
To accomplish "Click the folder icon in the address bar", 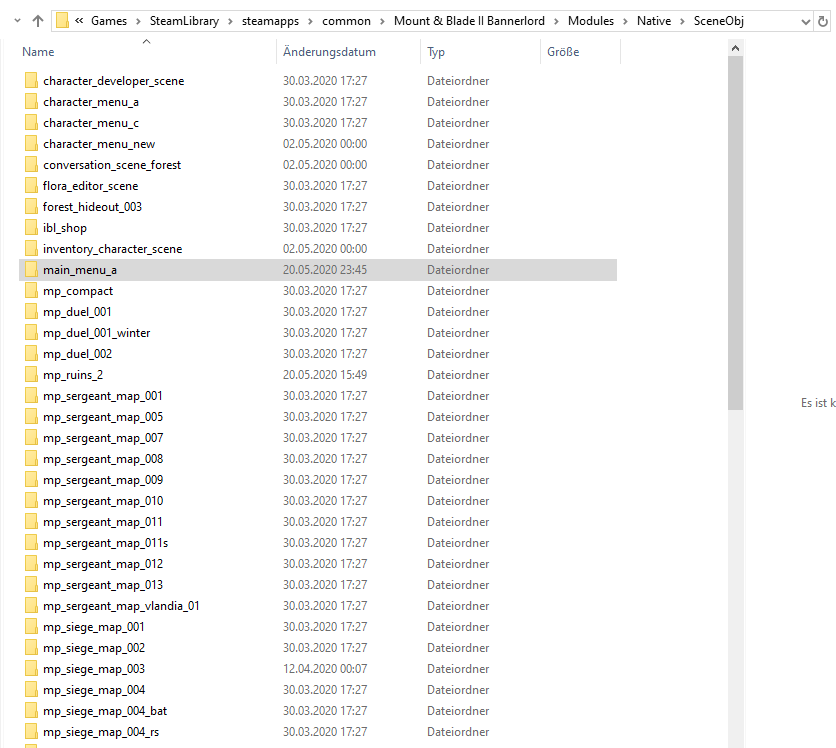I will click(x=63, y=21).
